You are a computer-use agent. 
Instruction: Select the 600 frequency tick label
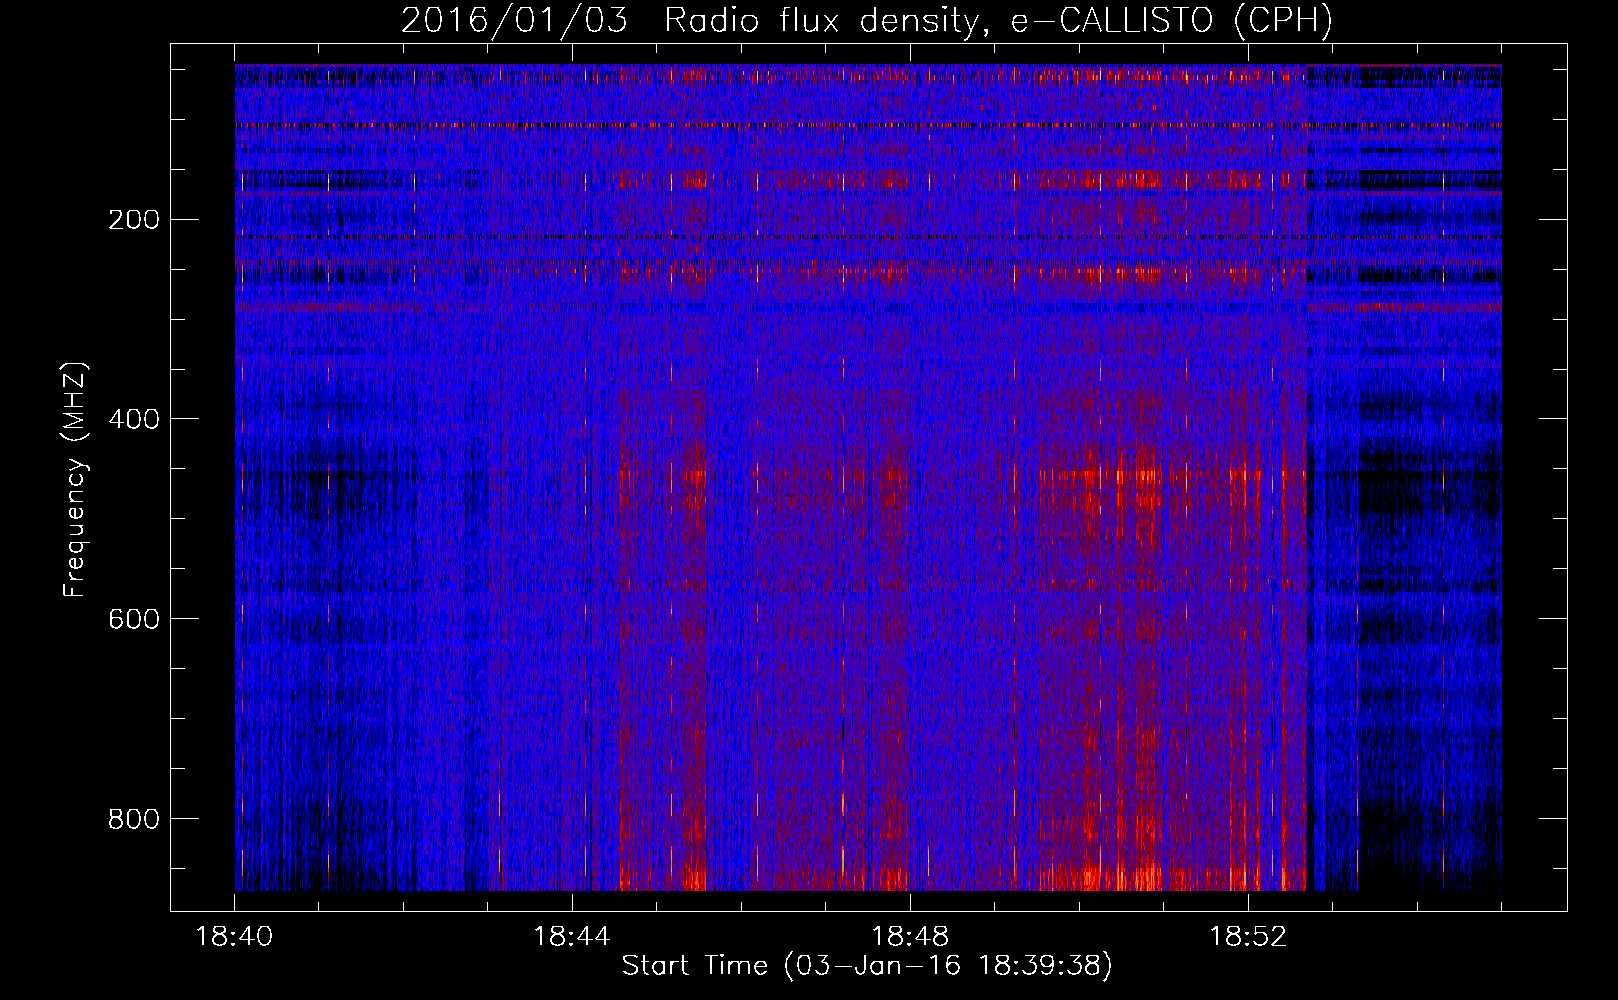[134, 619]
